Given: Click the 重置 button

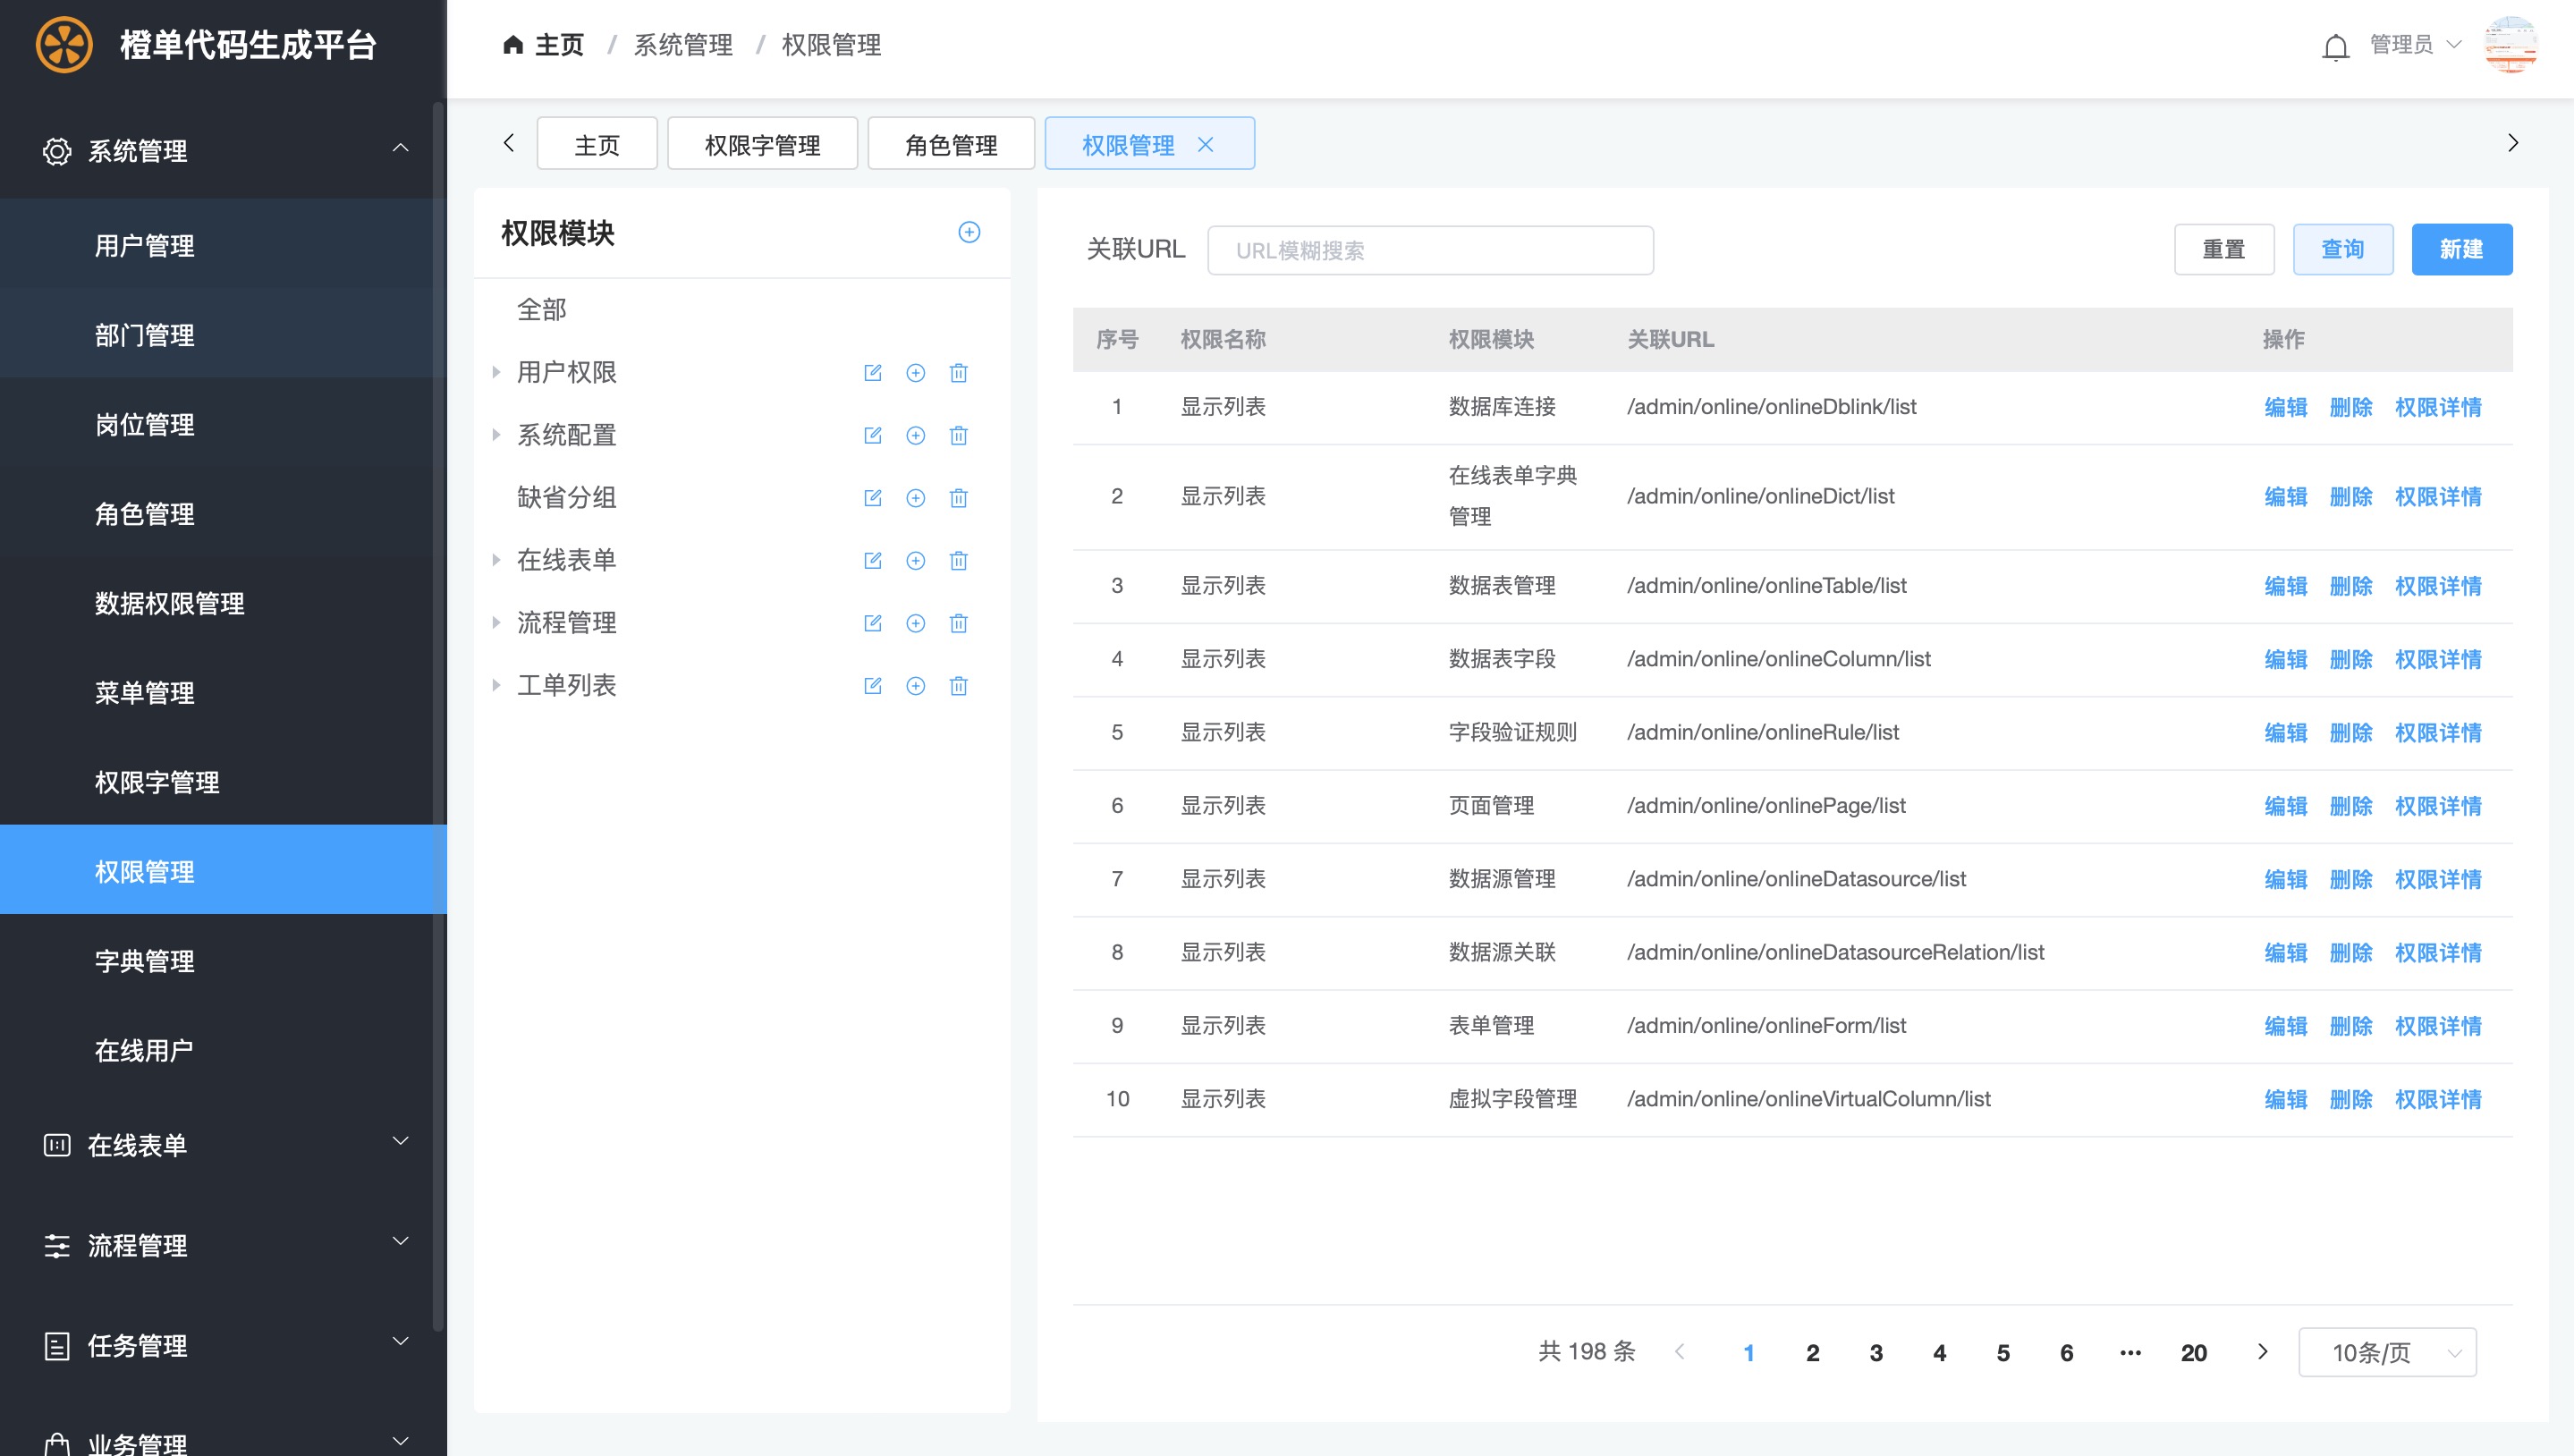Looking at the screenshot, I should (x=2223, y=249).
